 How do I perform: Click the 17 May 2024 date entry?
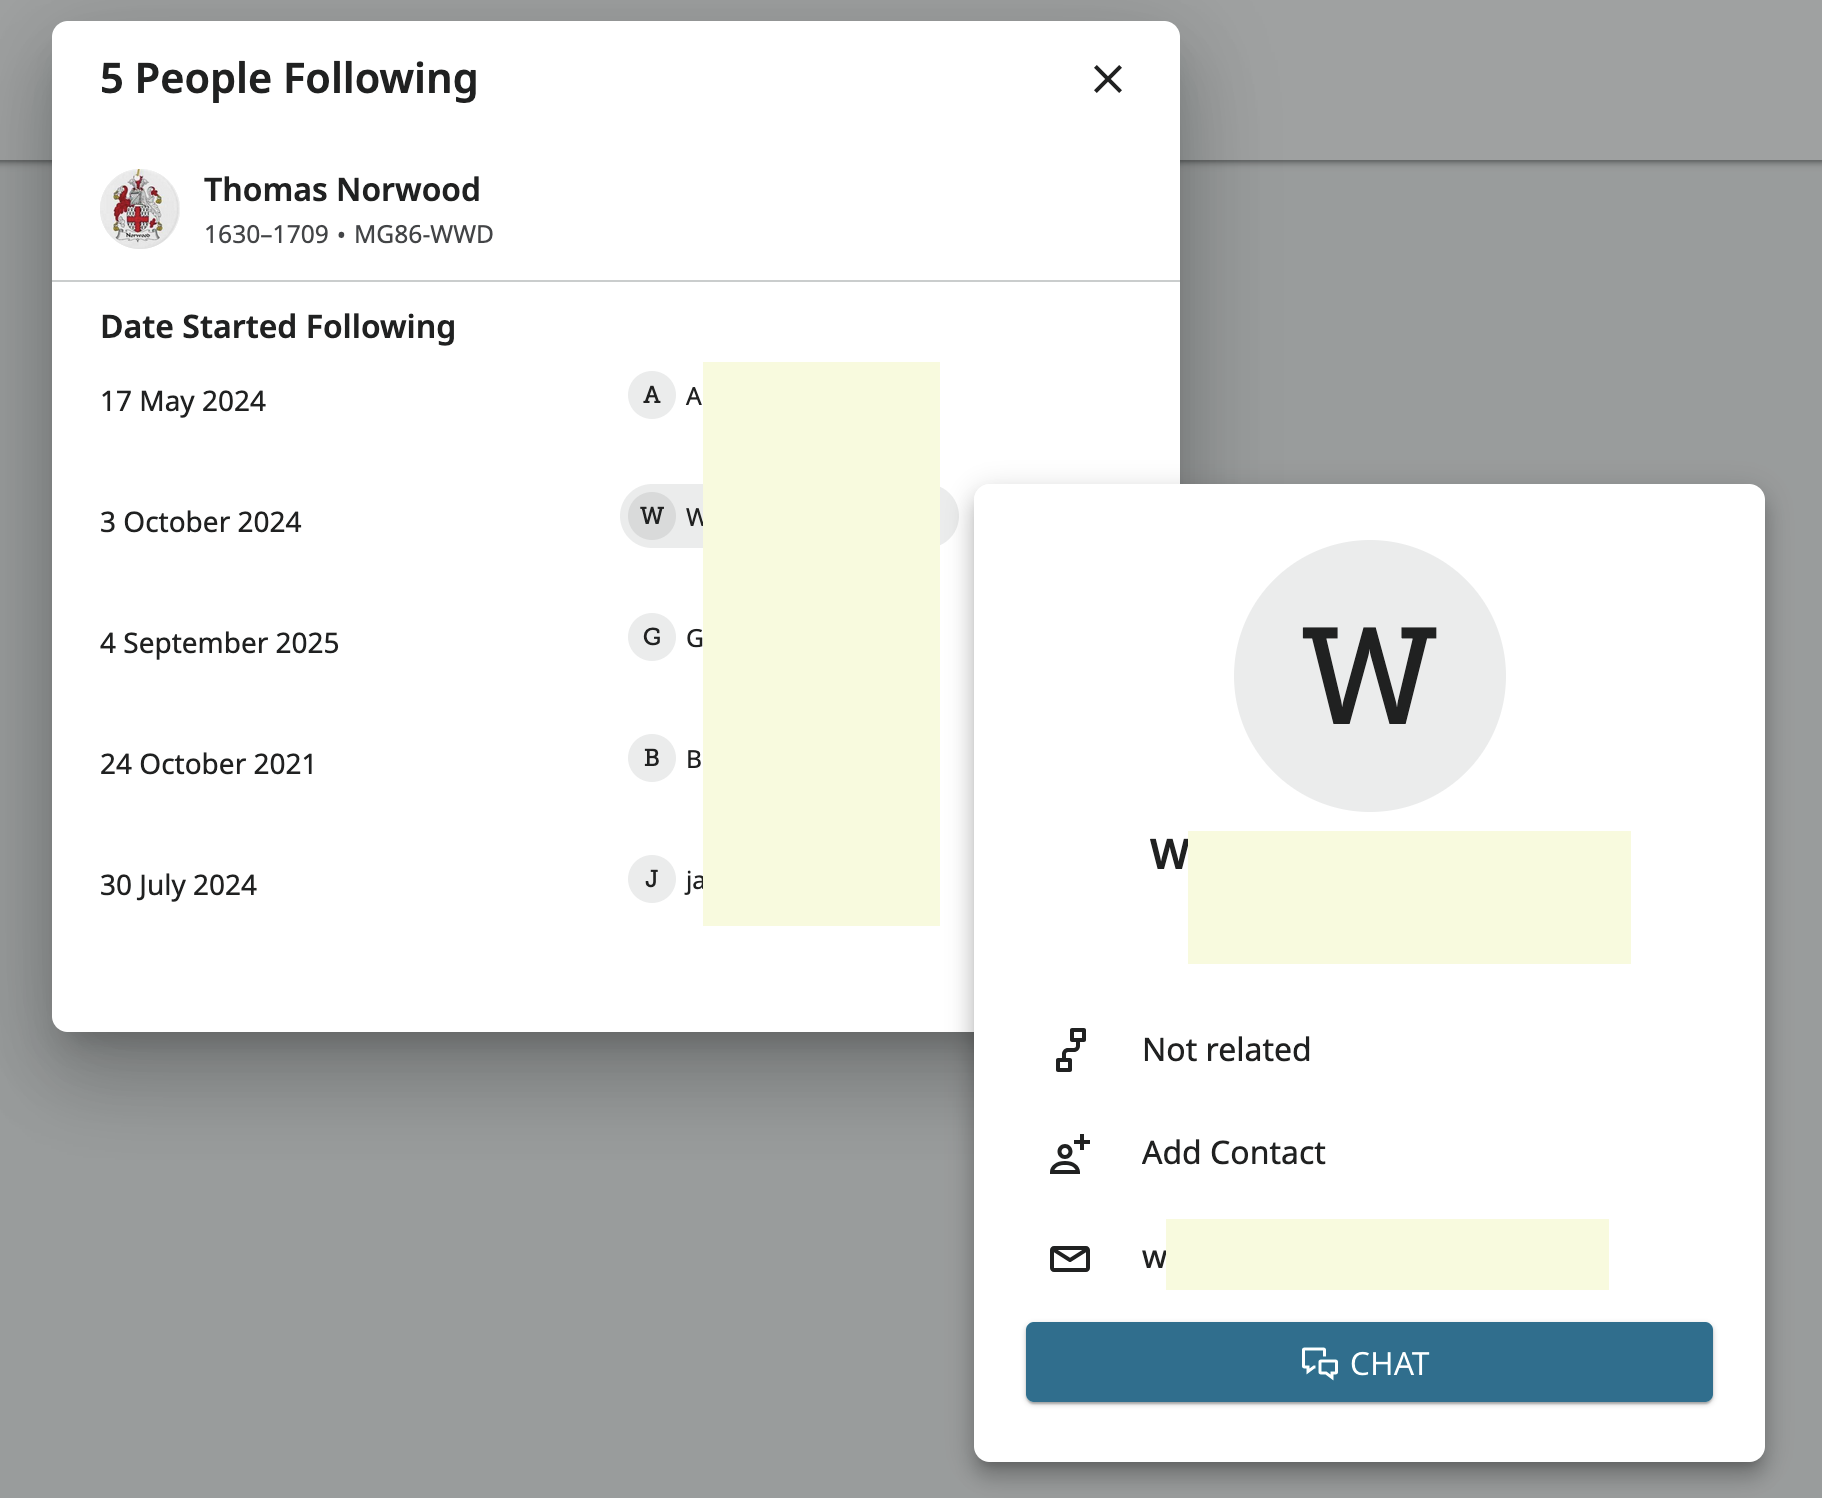[x=183, y=401]
